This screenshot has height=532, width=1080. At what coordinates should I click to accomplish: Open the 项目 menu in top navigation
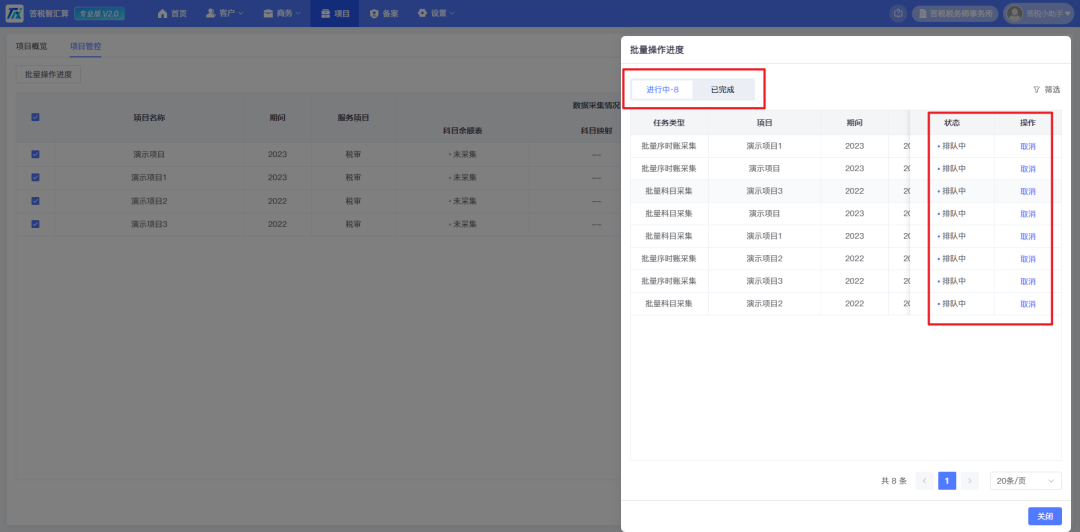(335, 13)
